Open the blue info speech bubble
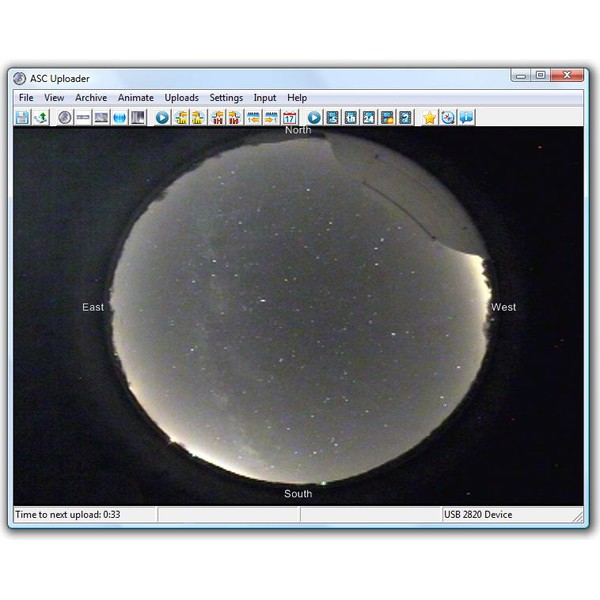Viewport: 600px width, 600px height. pos(466,118)
